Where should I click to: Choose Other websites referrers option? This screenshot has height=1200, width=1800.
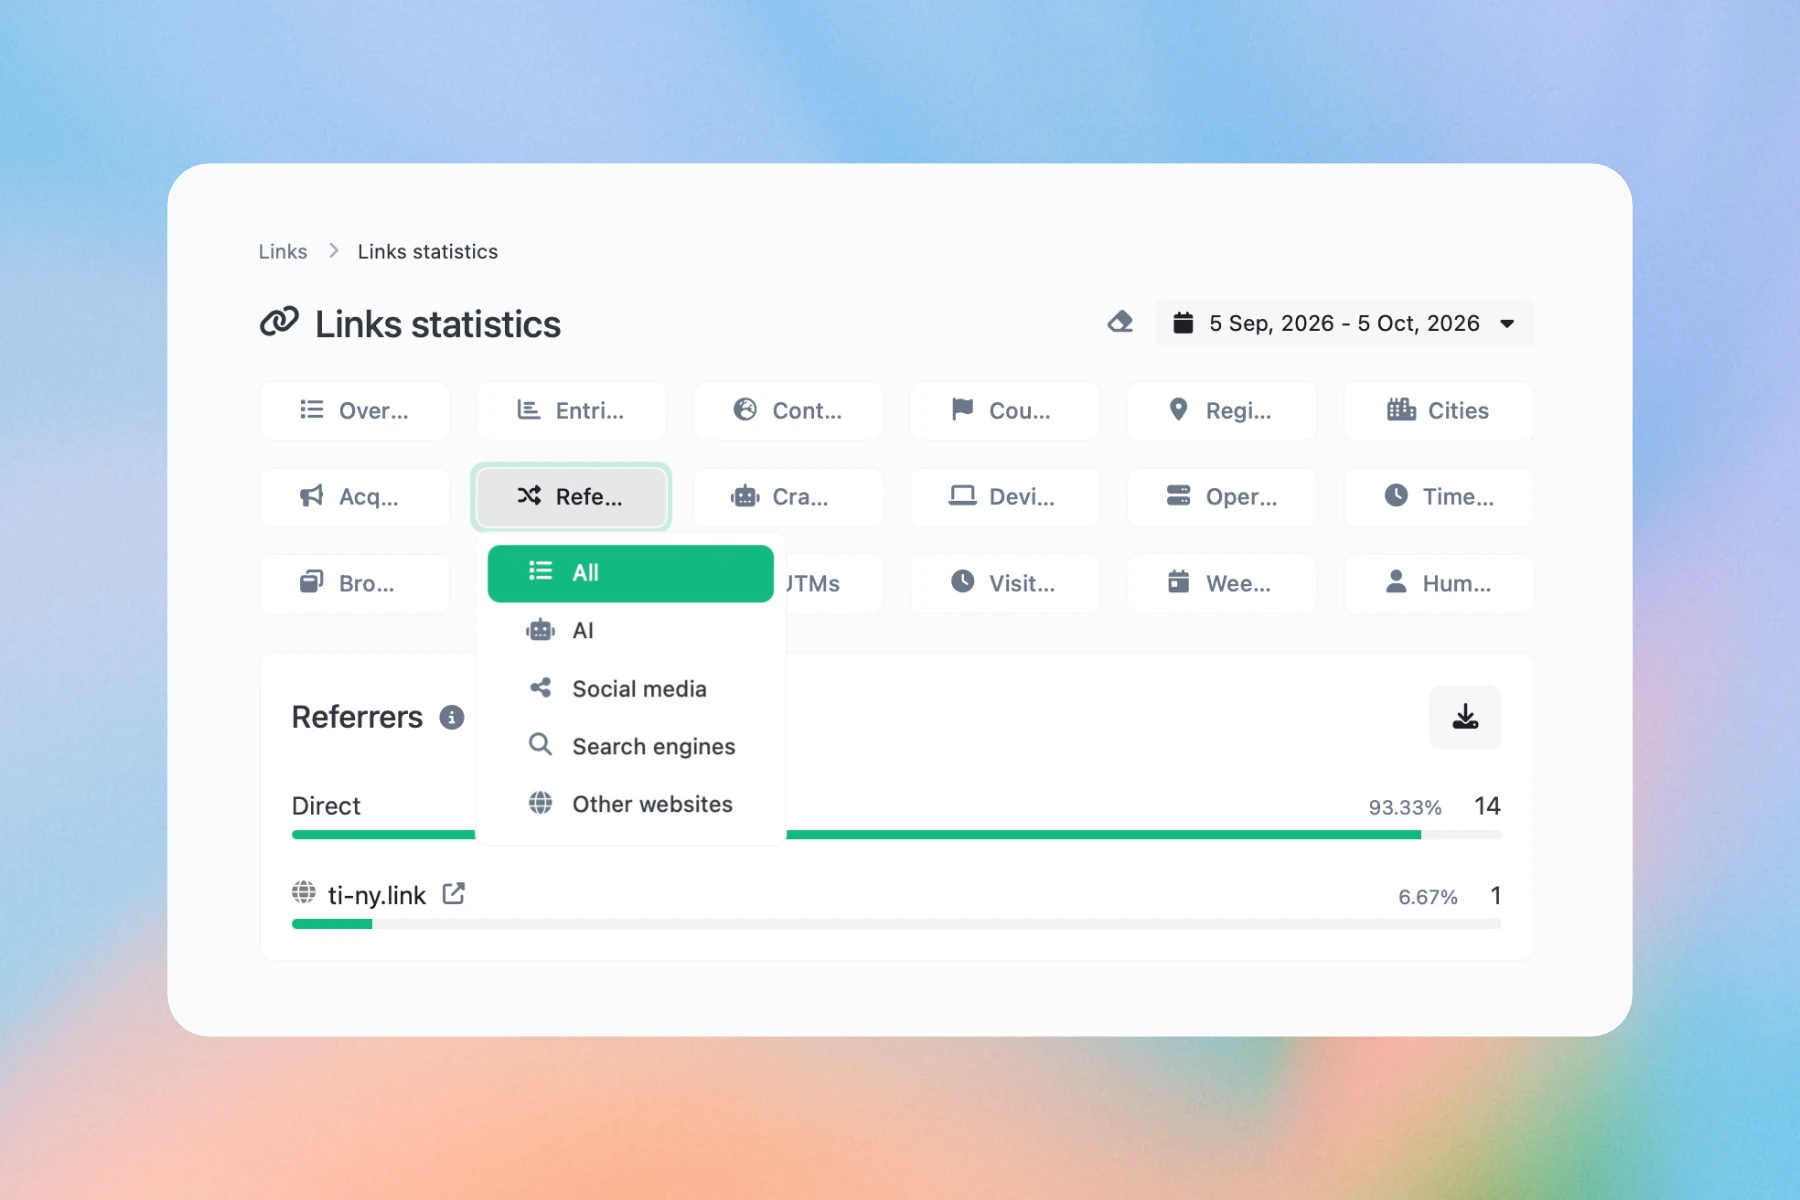[x=630, y=804]
